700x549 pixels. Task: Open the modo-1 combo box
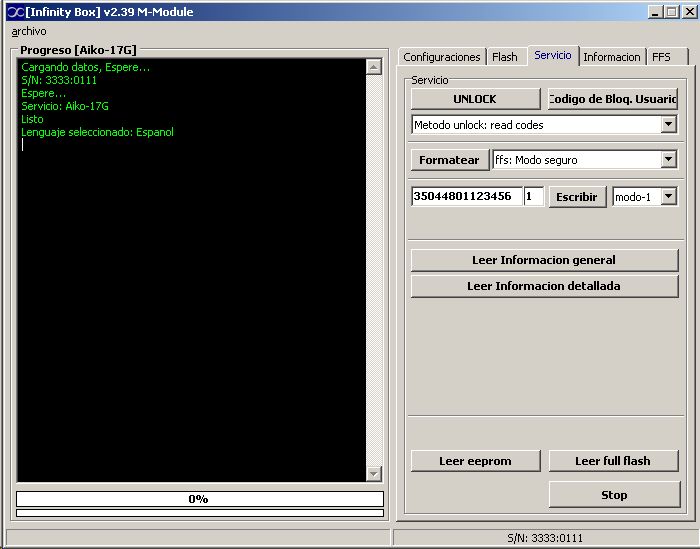pyautogui.click(x=645, y=196)
